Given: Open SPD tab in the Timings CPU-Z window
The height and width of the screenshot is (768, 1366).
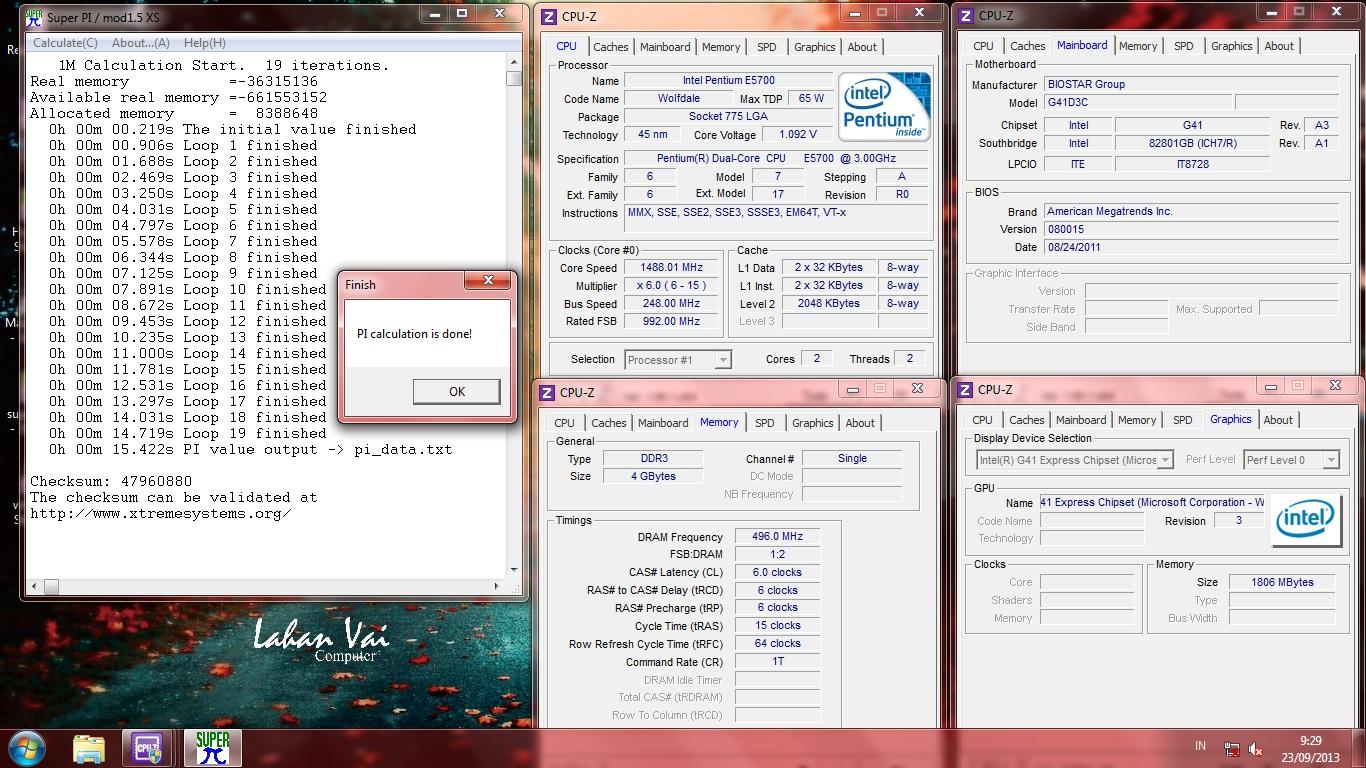Looking at the screenshot, I should click(764, 423).
